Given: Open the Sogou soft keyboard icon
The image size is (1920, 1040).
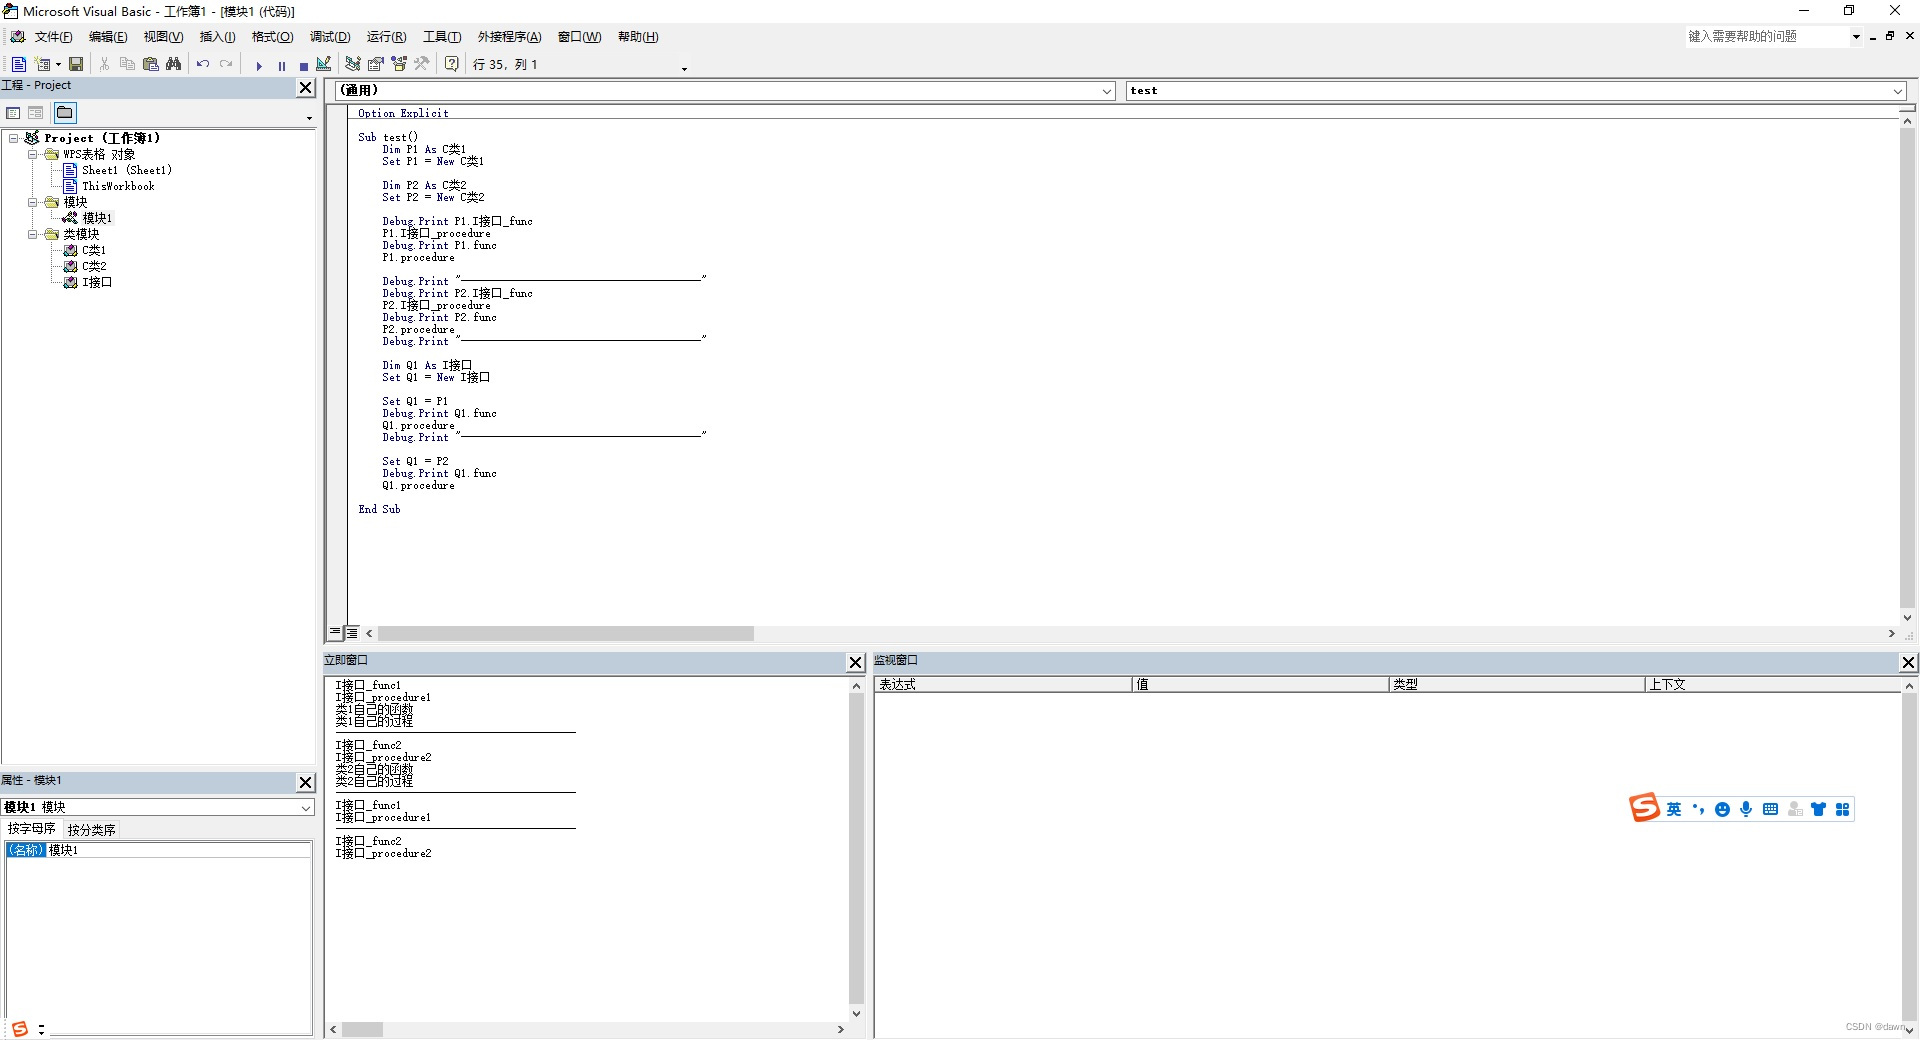Looking at the screenshot, I should [1770, 809].
